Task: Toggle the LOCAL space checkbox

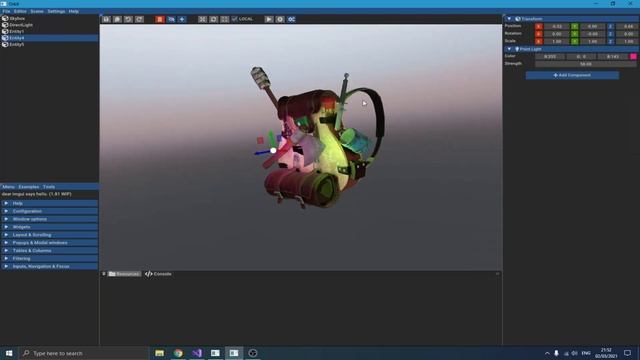Action: point(235,19)
